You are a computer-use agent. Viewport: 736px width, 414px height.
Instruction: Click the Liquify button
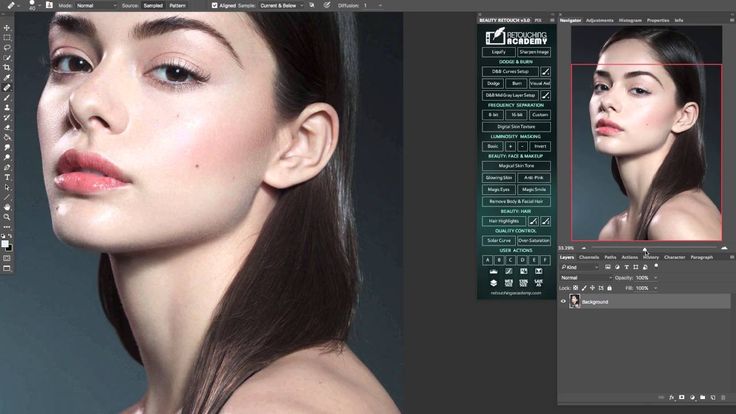coord(498,52)
